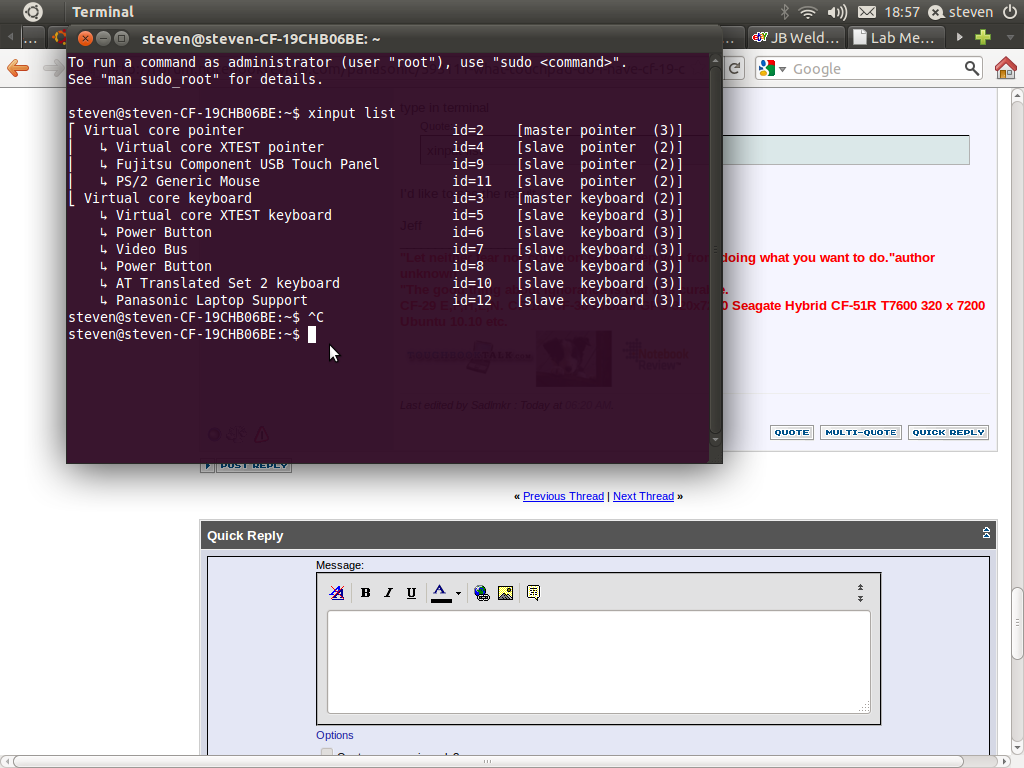Viewport: 1024px width, 768px height.
Task: Click the browser back arrow button
Action: click(18, 68)
